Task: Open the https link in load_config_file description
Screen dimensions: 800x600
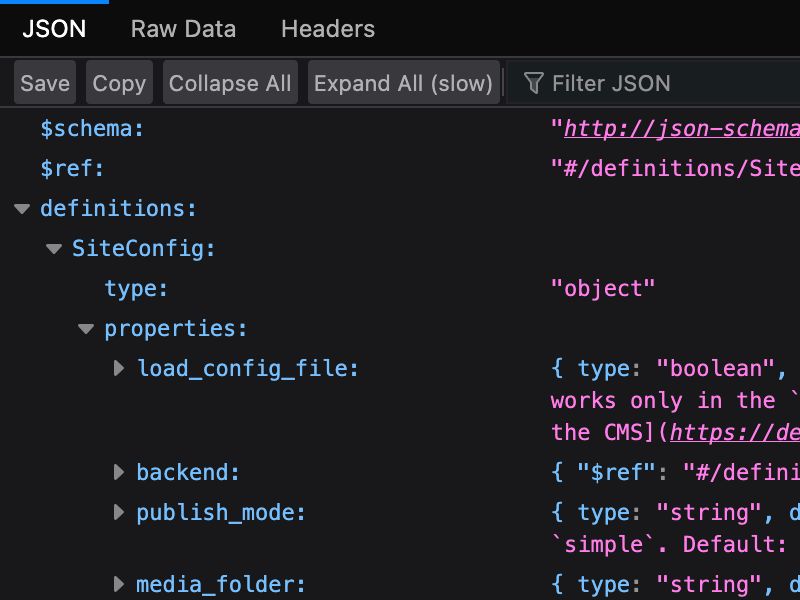Action: [x=735, y=433]
